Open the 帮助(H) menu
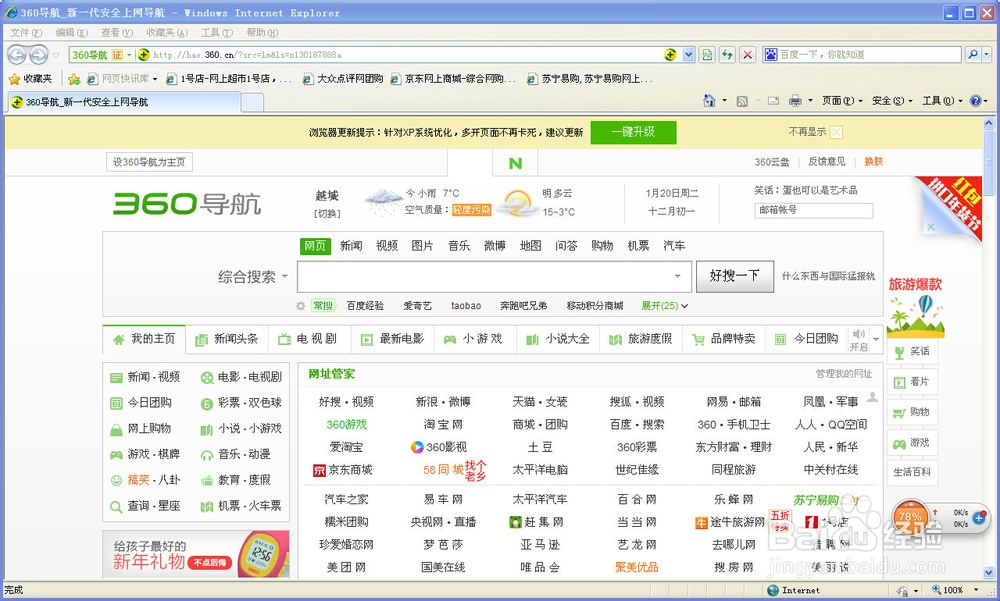The image size is (1000, 601). [x=262, y=33]
